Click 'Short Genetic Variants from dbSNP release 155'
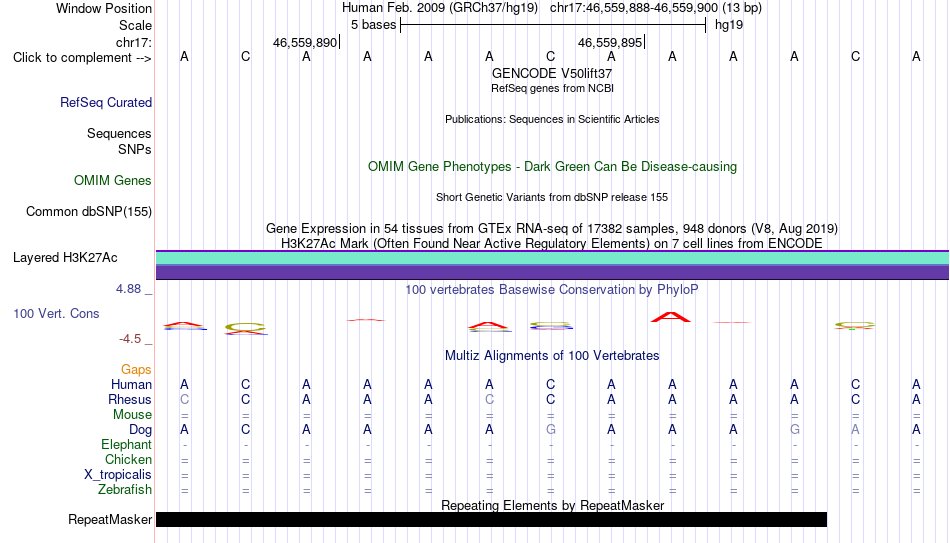 pyautogui.click(x=552, y=198)
